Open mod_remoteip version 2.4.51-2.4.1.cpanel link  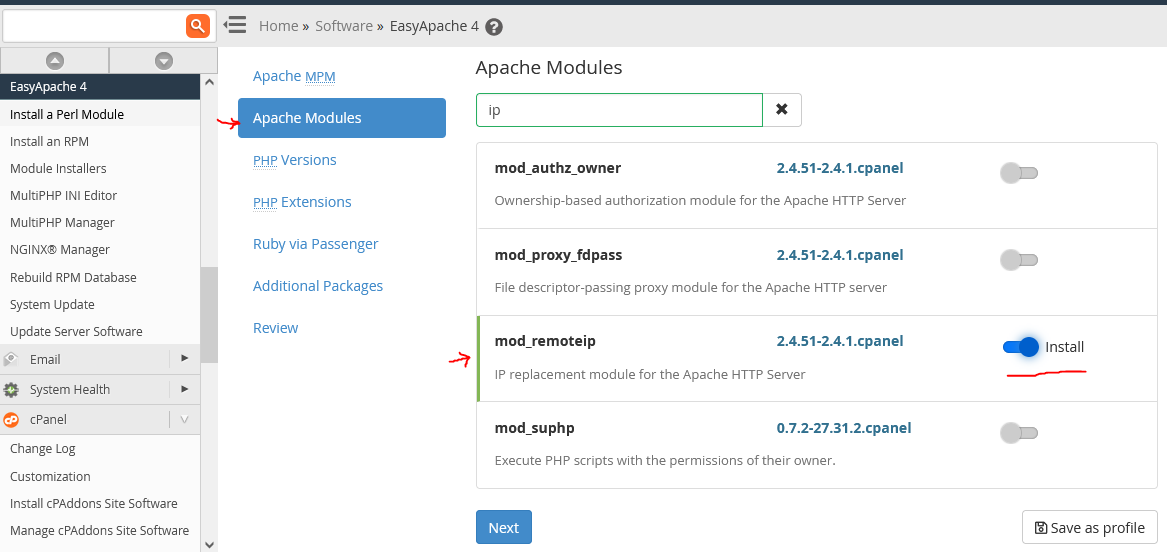[840, 341]
